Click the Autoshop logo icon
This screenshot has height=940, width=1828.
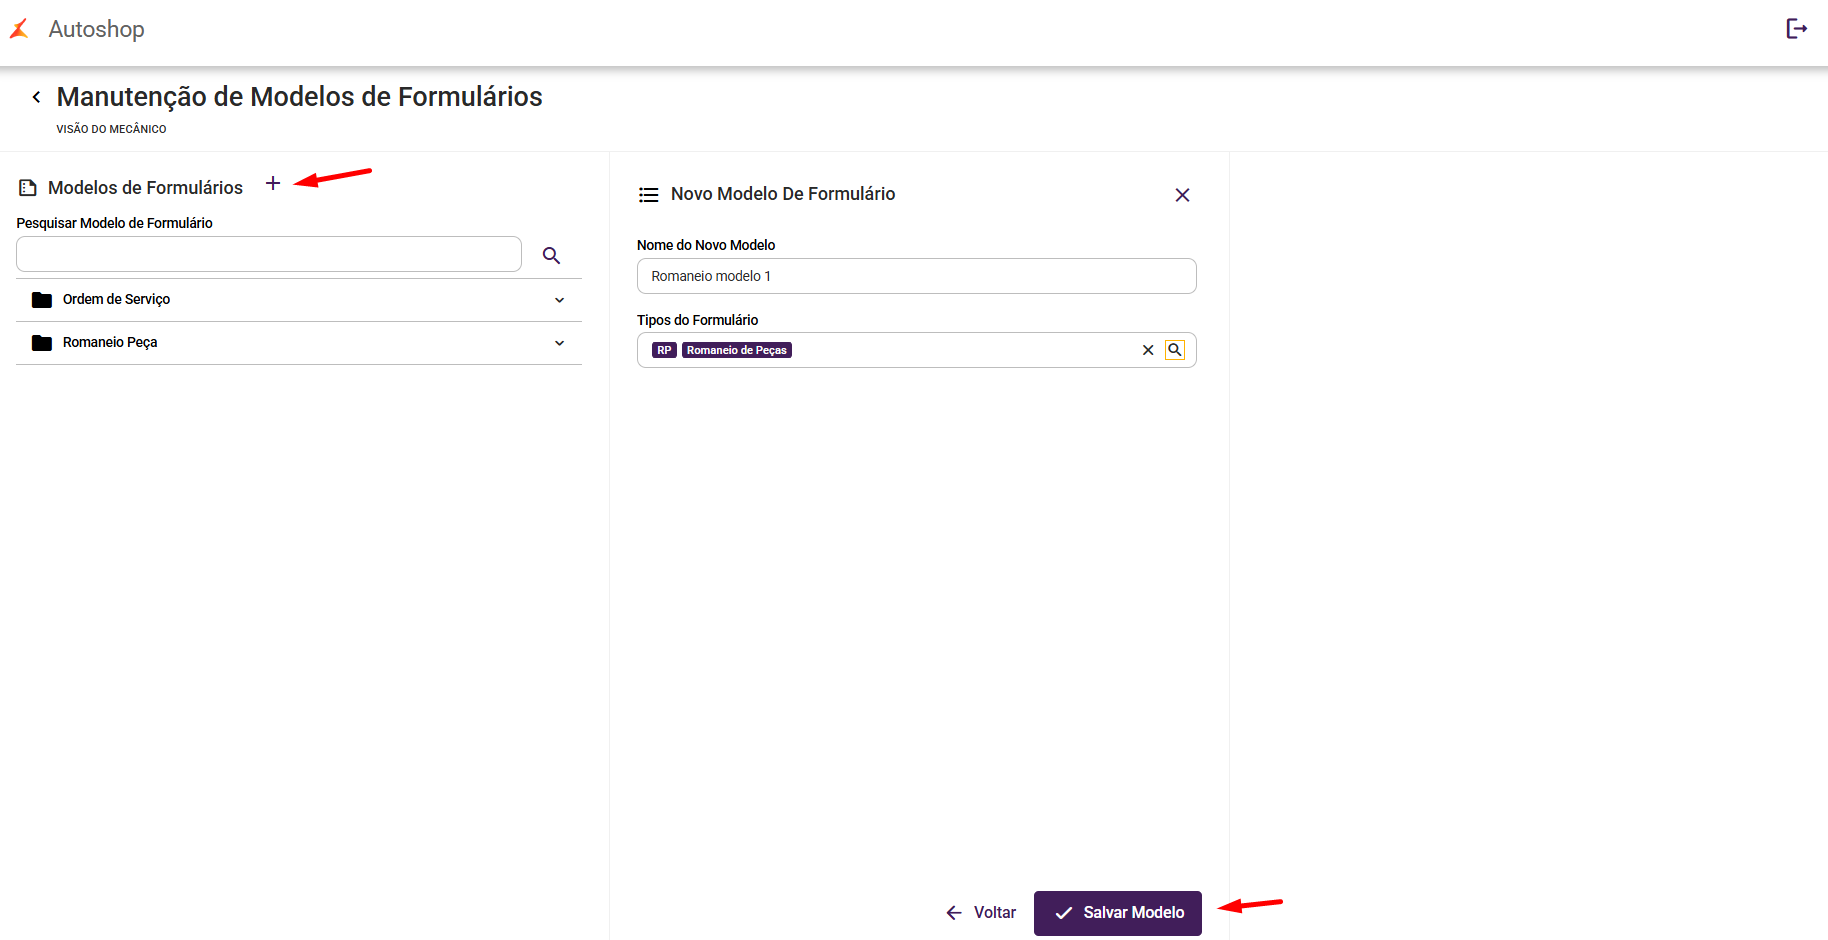[x=19, y=29]
